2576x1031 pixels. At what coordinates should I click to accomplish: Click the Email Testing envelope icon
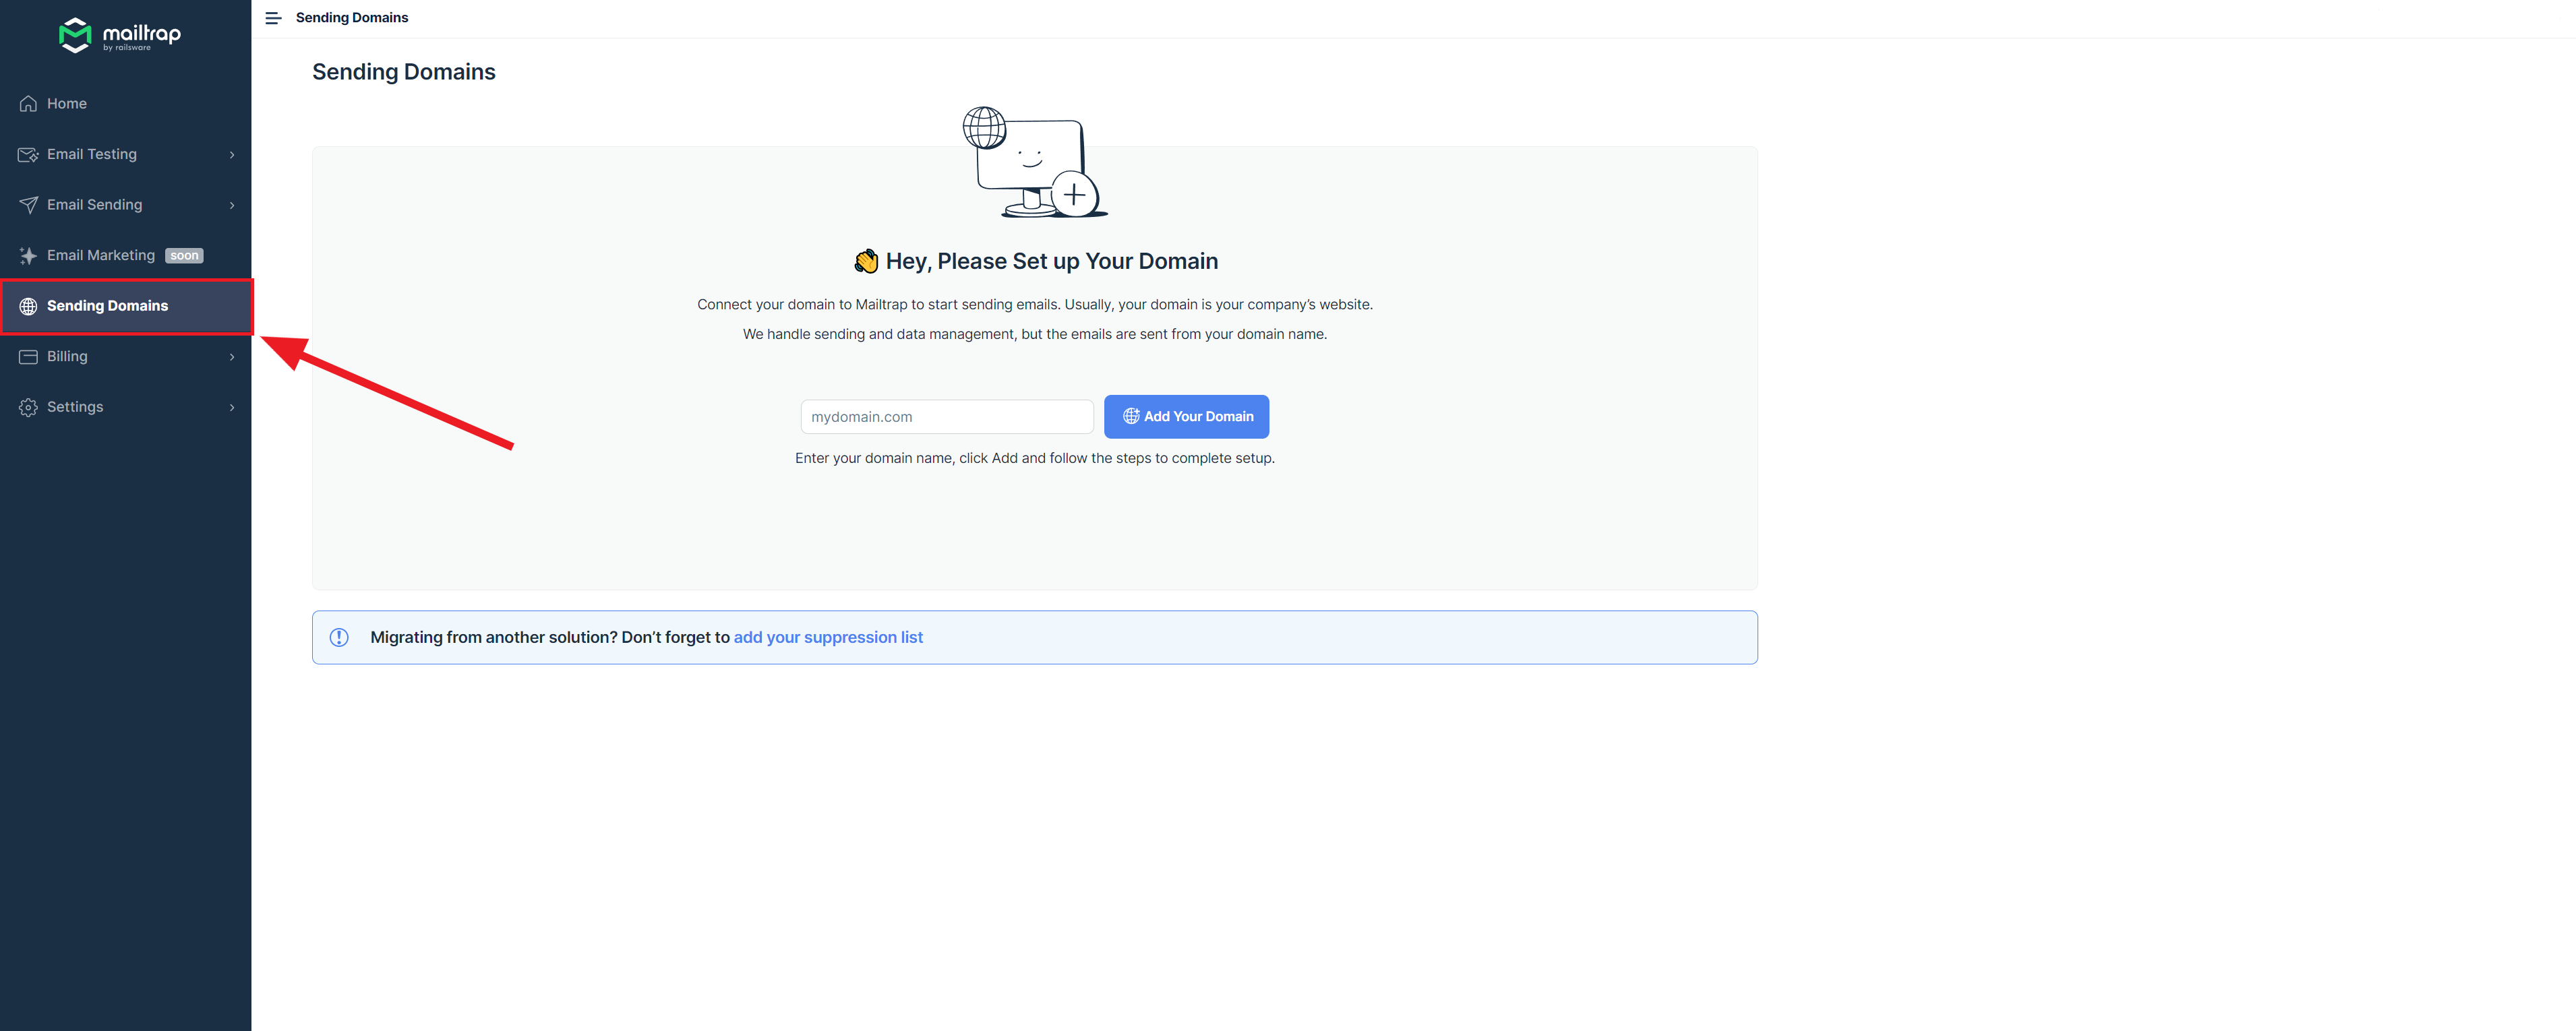tap(28, 155)
